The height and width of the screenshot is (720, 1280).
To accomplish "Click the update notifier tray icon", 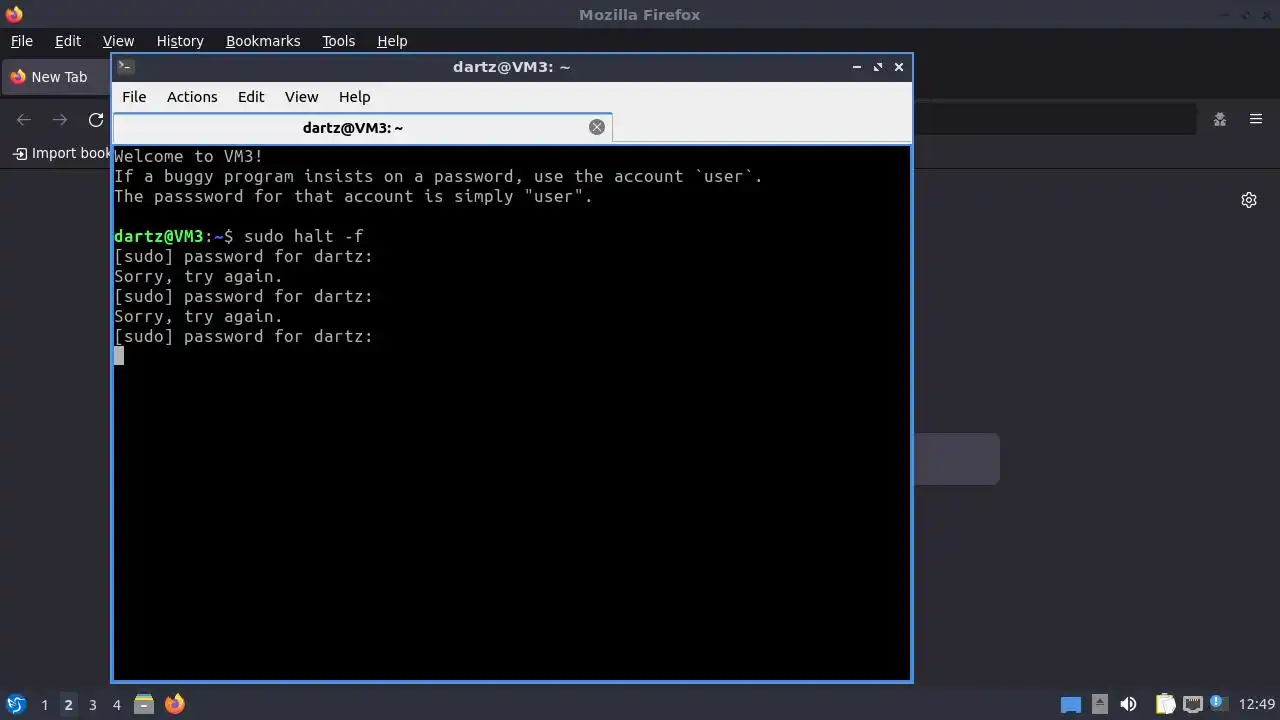I will click(1217, 702).
